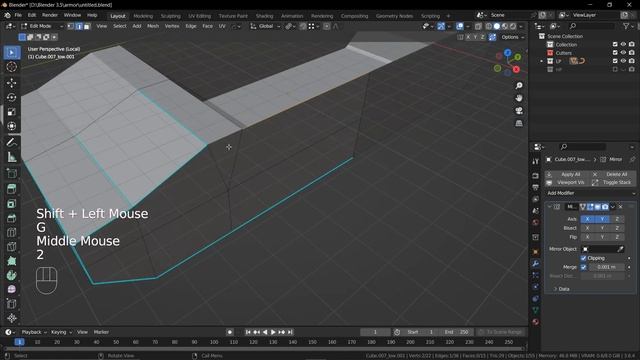This screenshot has width=640, height=360.
Task: Select the Move tool
Action: pos(12,83)
